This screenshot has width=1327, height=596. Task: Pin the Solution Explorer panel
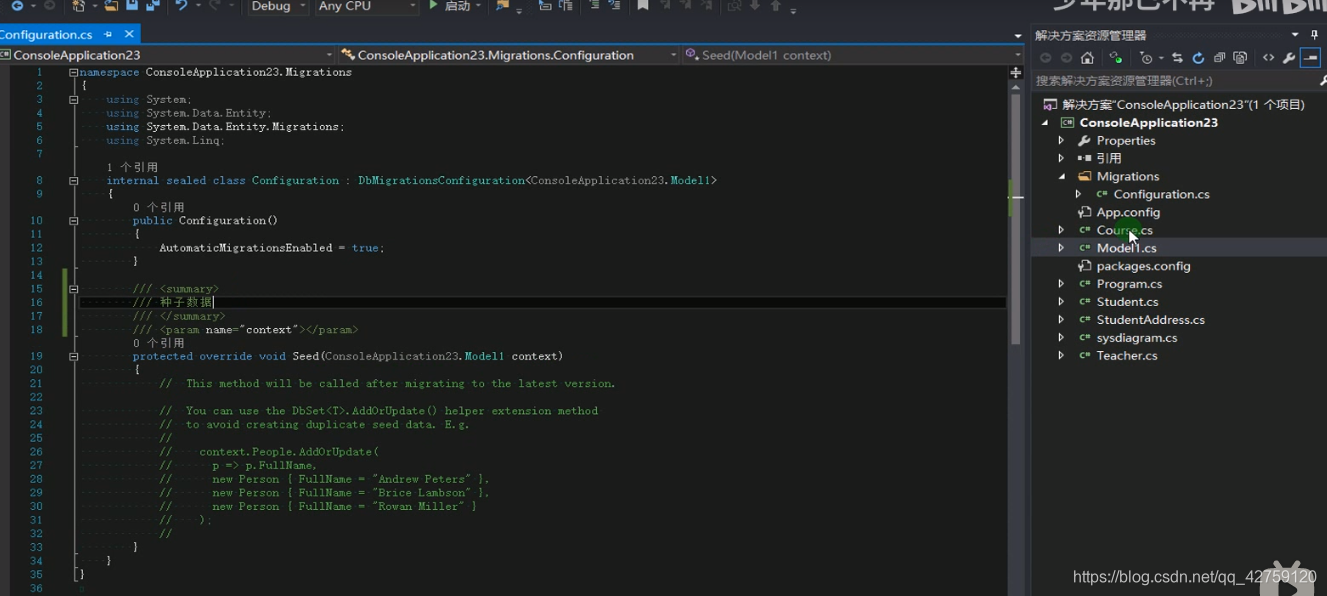tap(1314, 35)
